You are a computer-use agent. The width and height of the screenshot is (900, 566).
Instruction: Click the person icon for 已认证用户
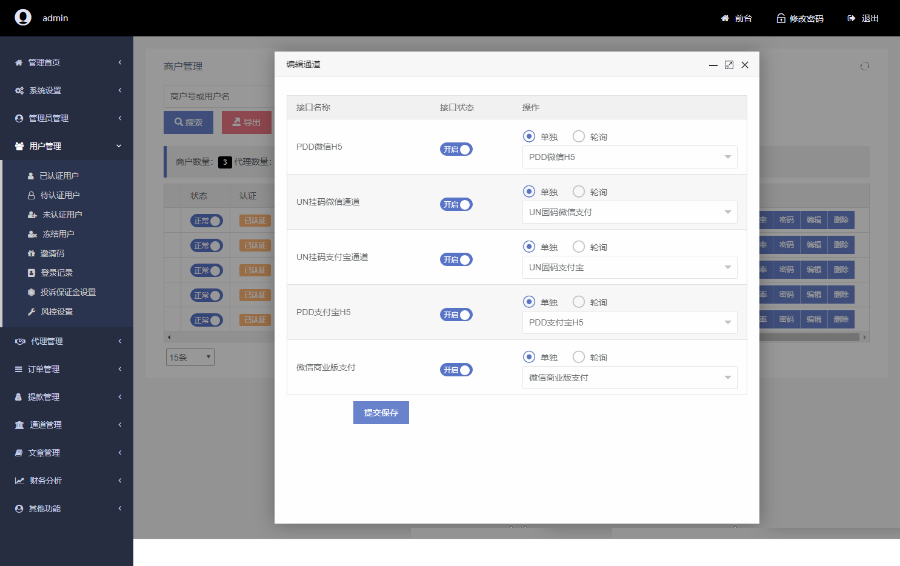[31, 176]
